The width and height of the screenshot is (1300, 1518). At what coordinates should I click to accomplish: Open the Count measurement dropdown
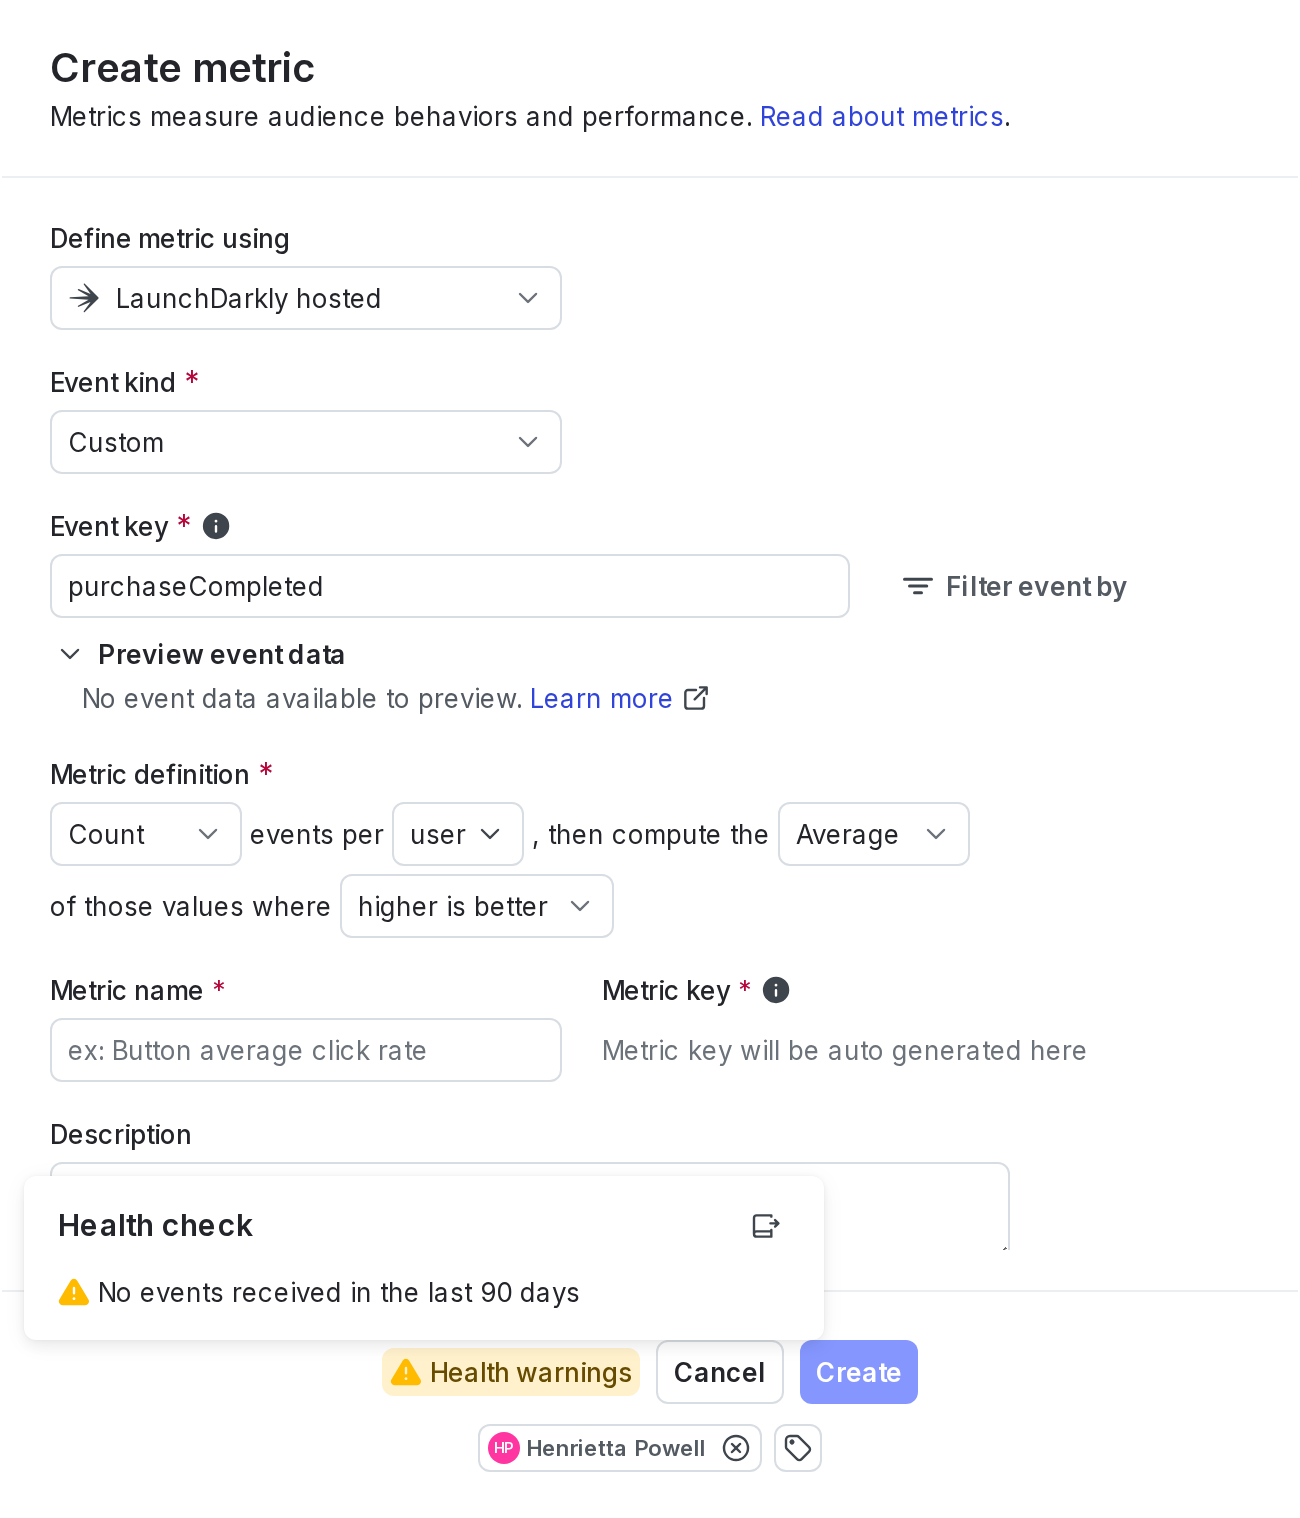(x=146, y=834)
